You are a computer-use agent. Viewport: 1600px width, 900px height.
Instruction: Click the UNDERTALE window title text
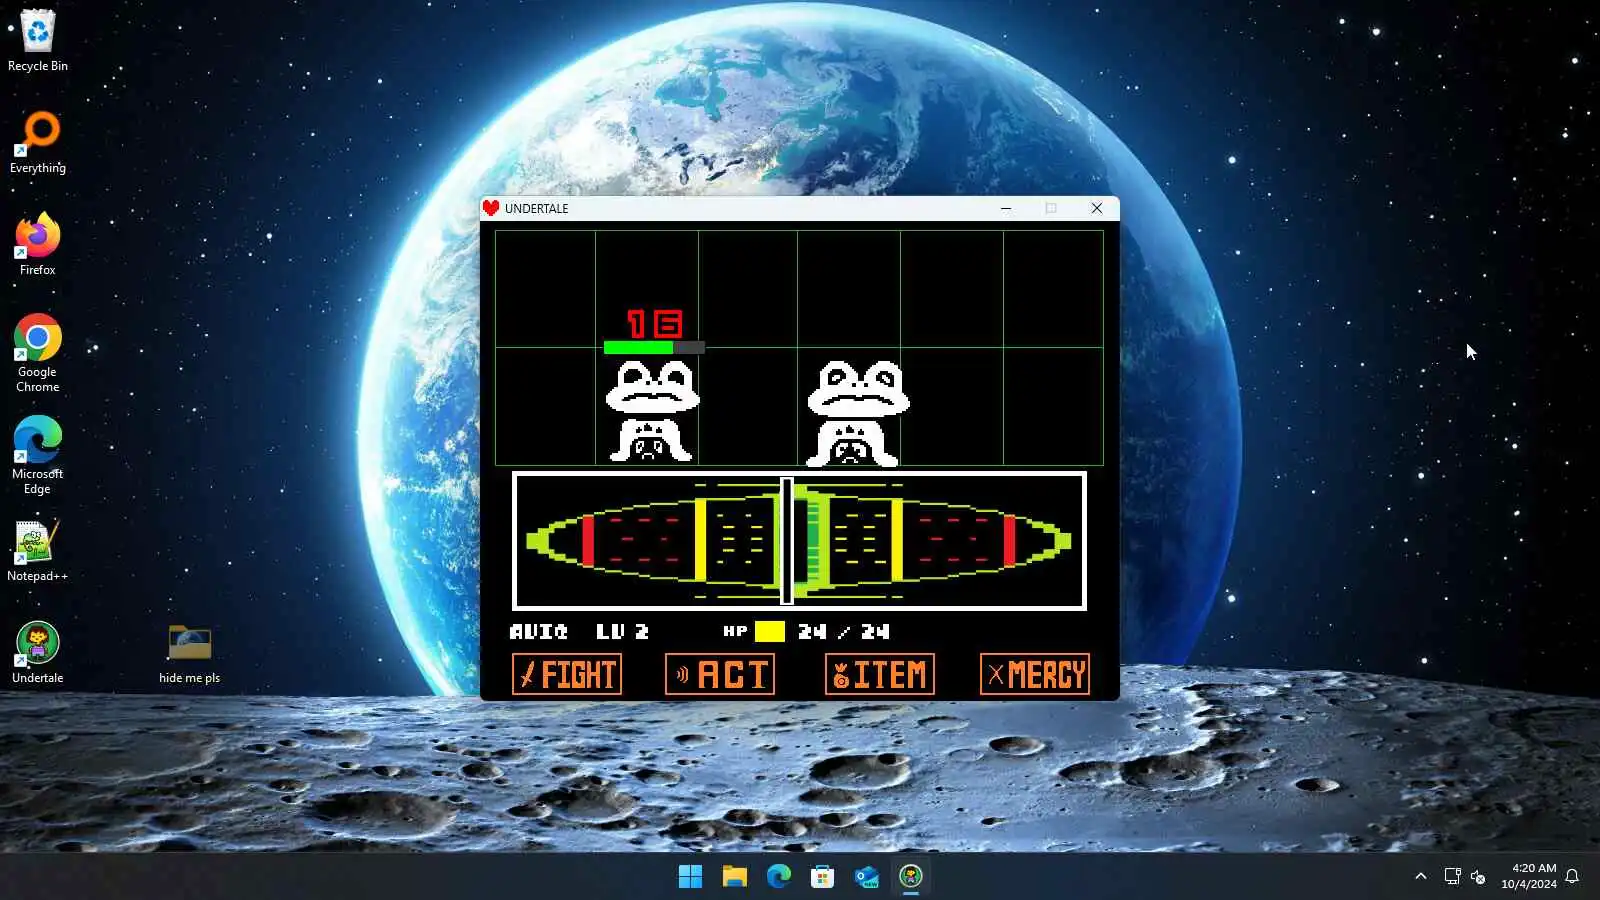[536, 208]
